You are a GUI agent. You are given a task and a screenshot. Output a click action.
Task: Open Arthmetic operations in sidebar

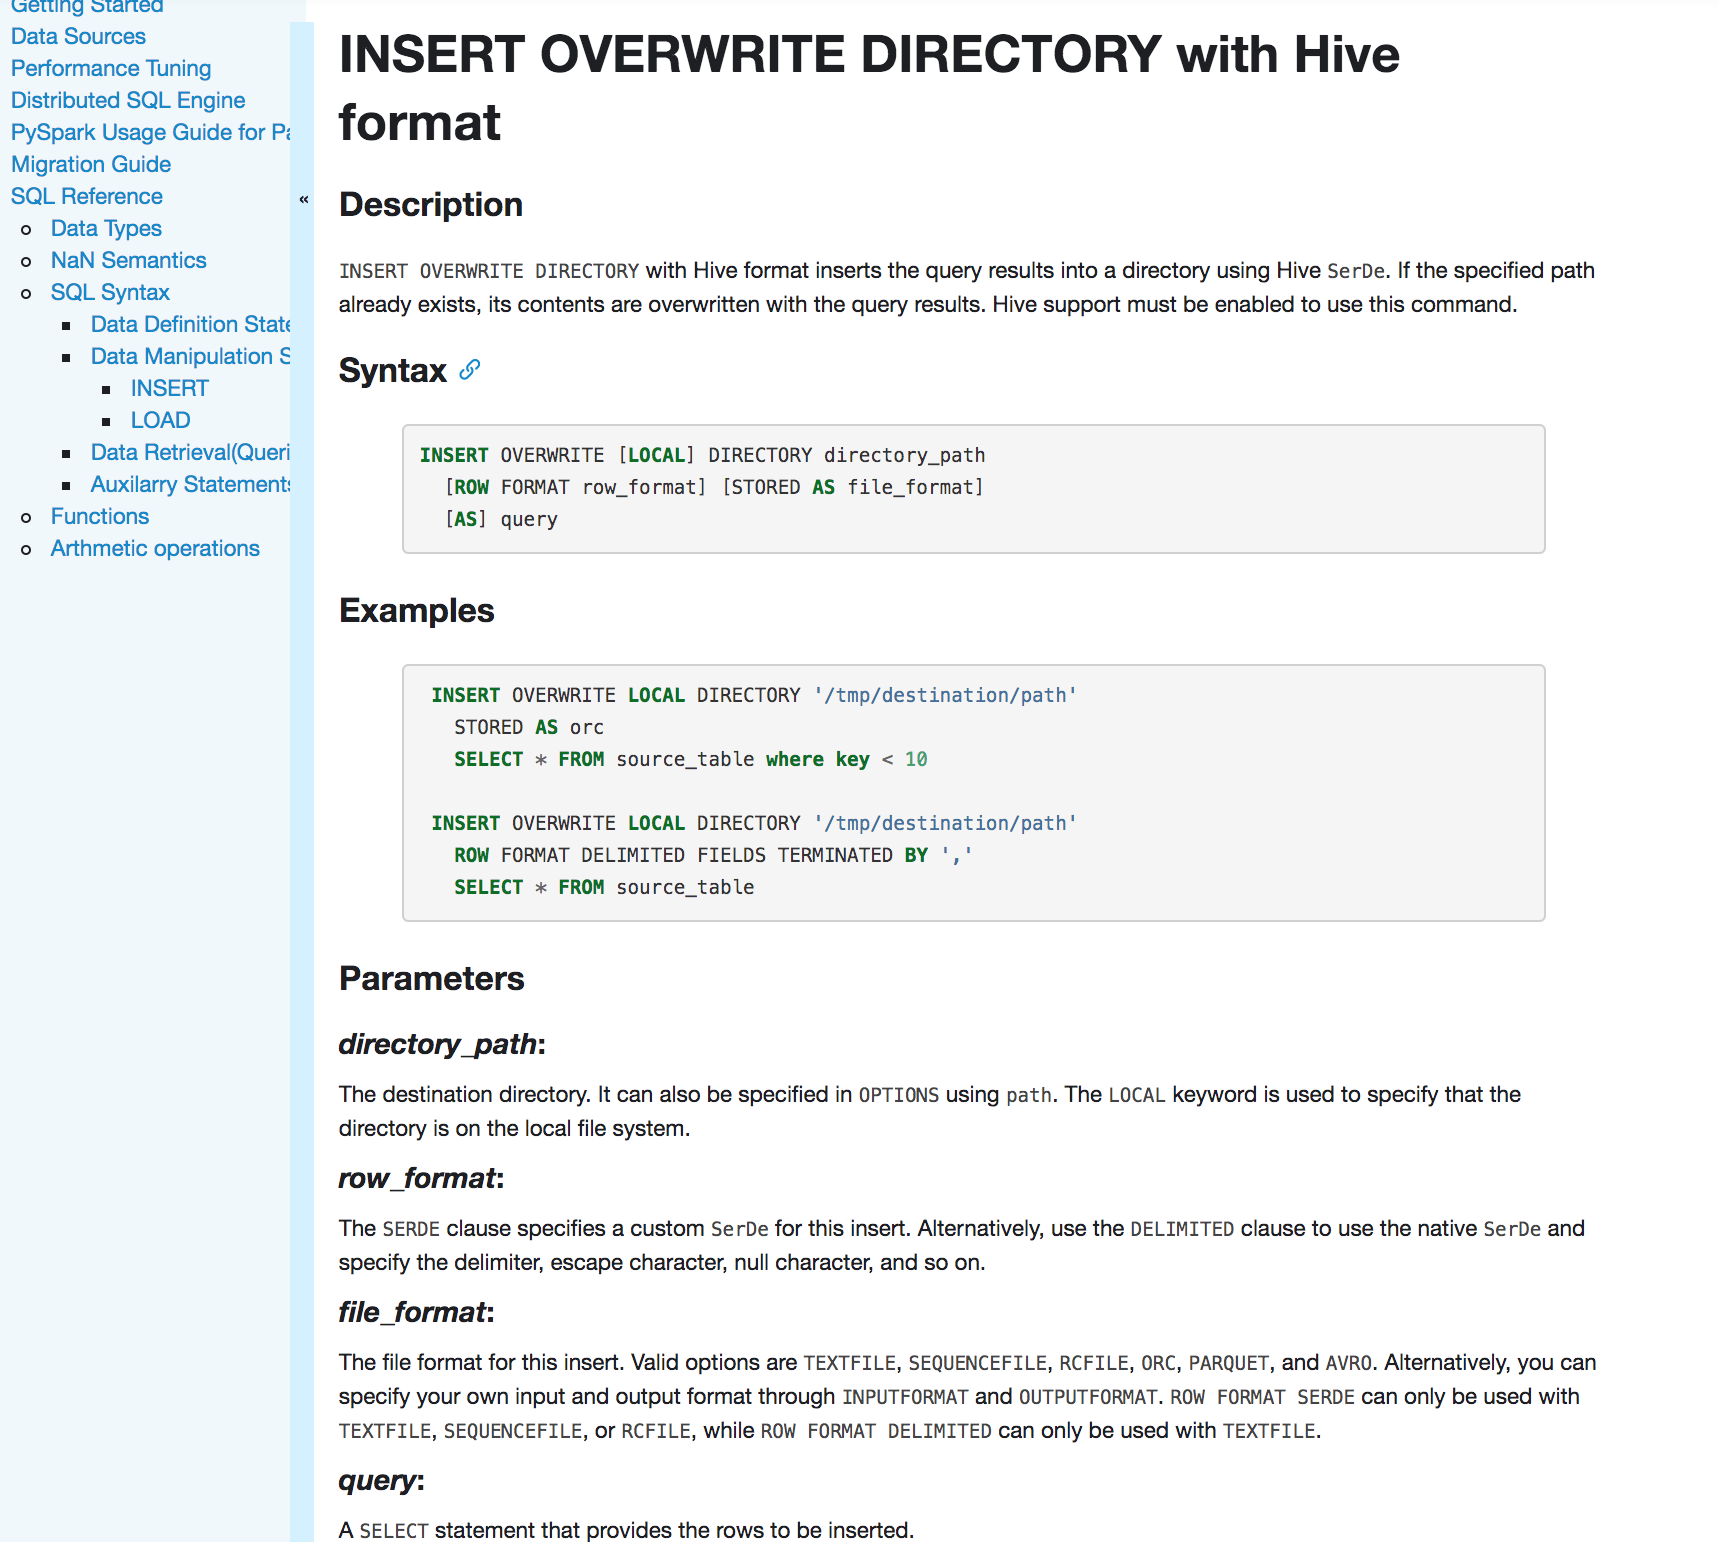coord(155,549)
